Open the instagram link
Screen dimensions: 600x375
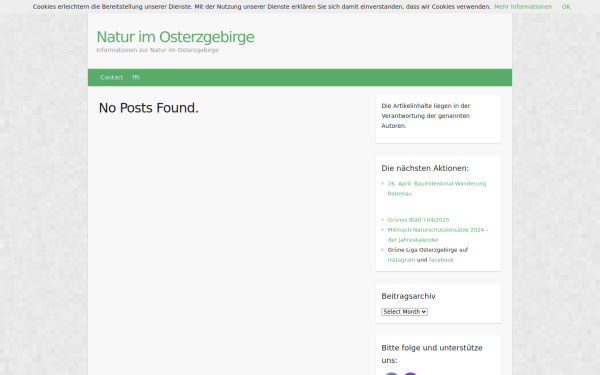coord(401,260)
